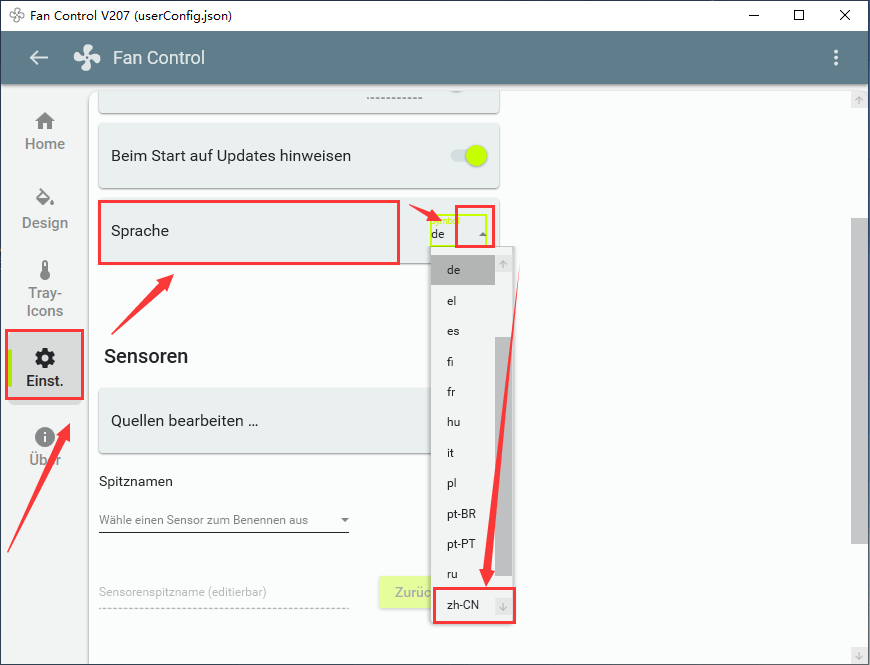The image size is (870, 665).
Task: Click the Sensorenspitzname text field
Action: click(224, 592)
